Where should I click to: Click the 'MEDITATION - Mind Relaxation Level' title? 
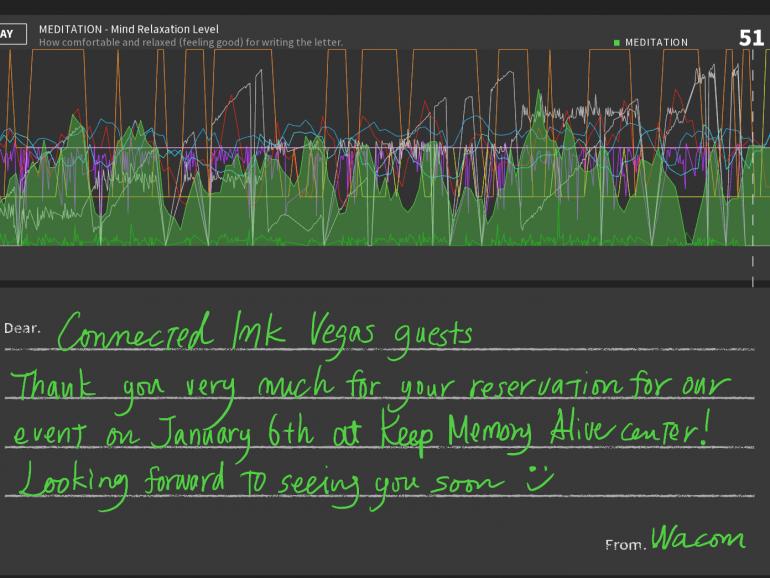point(129,29)
